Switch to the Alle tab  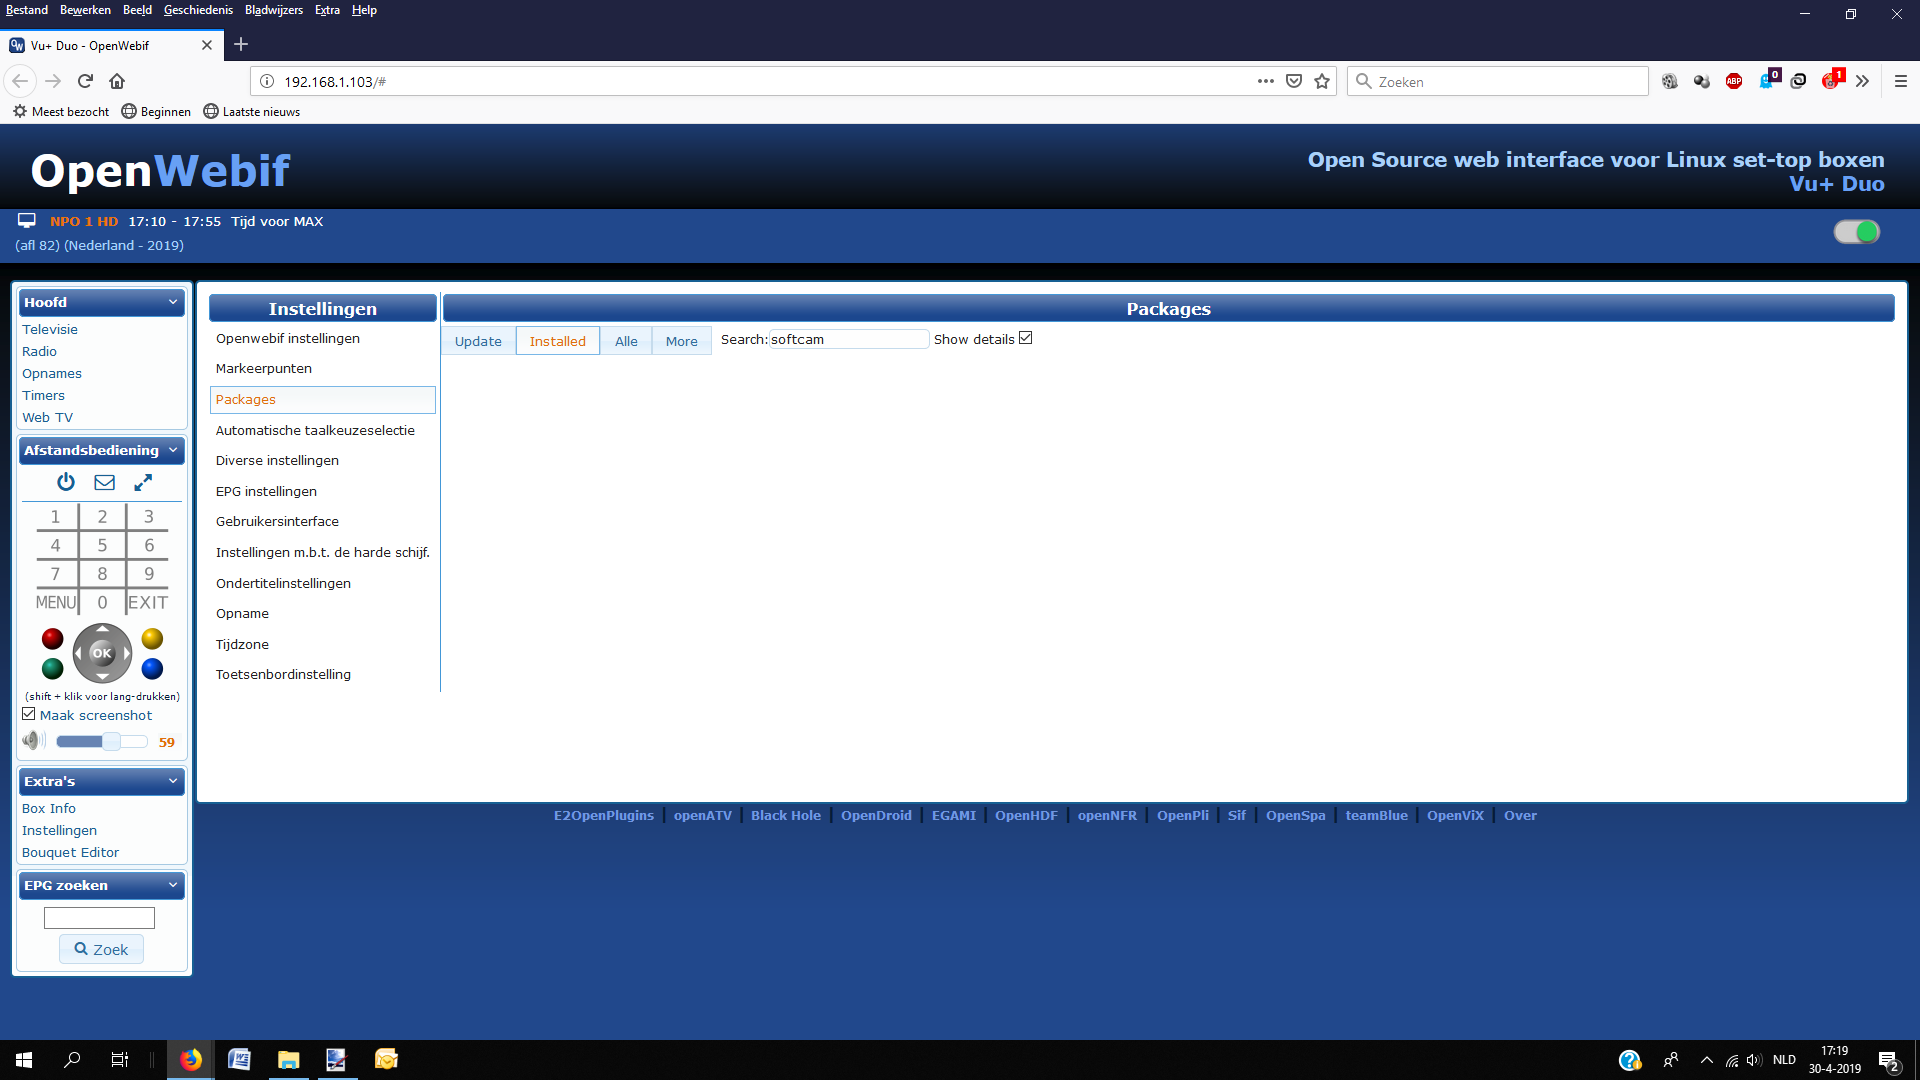626,341
